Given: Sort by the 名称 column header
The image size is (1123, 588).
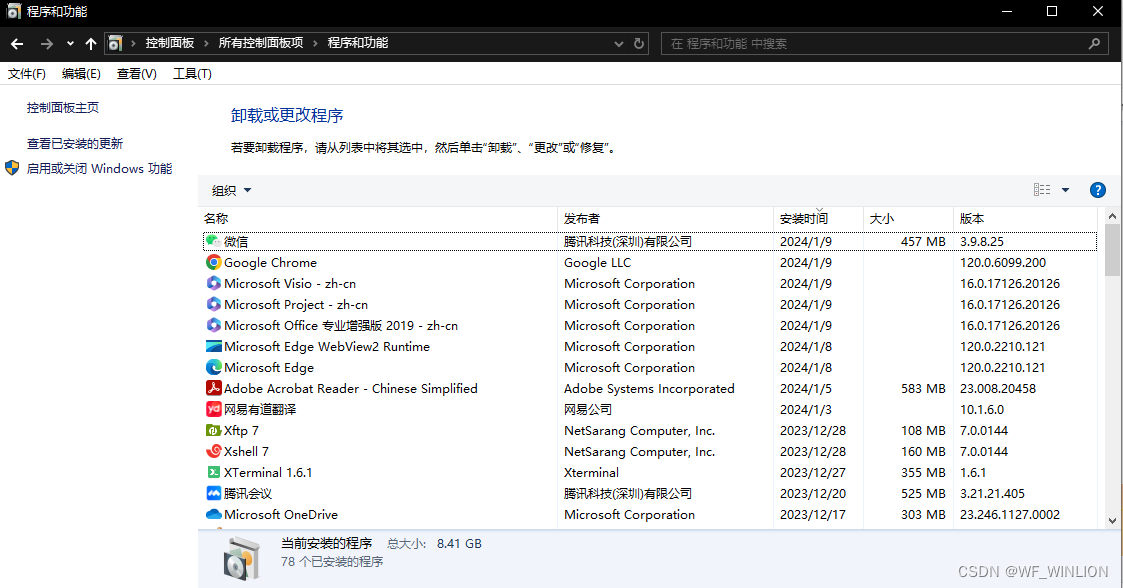Looking at the screenshot, I should 377,218.
